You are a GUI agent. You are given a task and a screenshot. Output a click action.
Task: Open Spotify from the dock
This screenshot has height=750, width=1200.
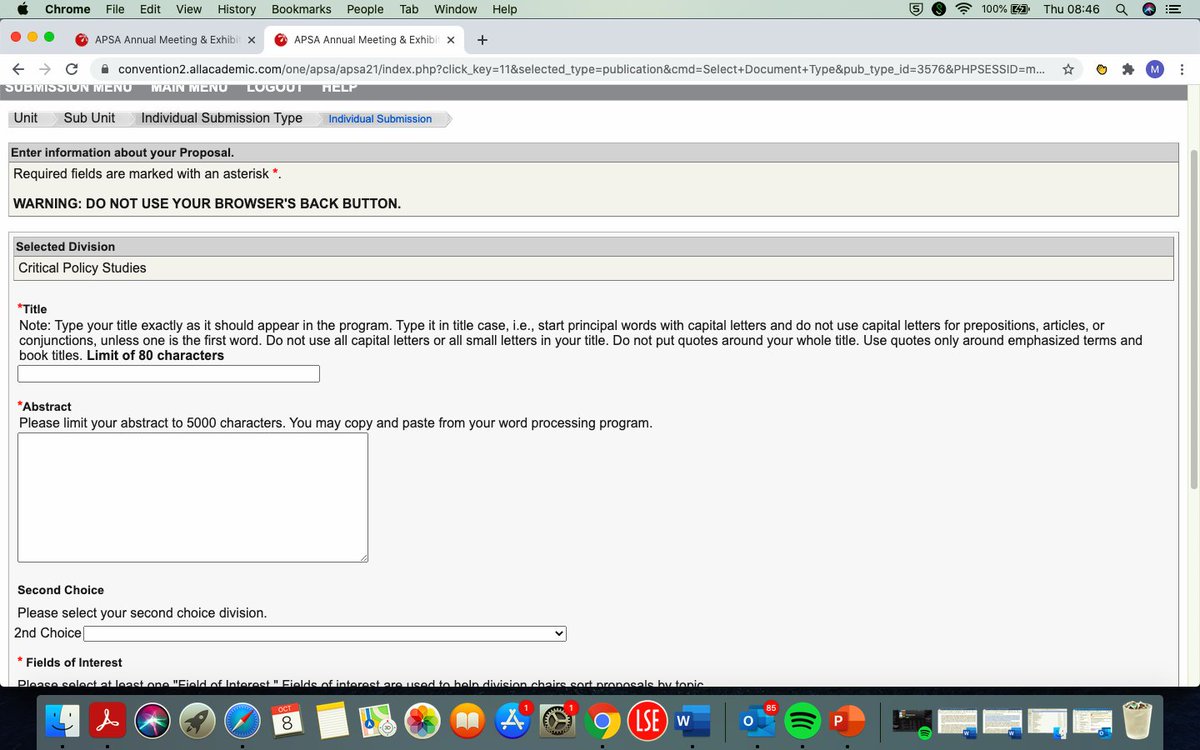pos(800,721)
